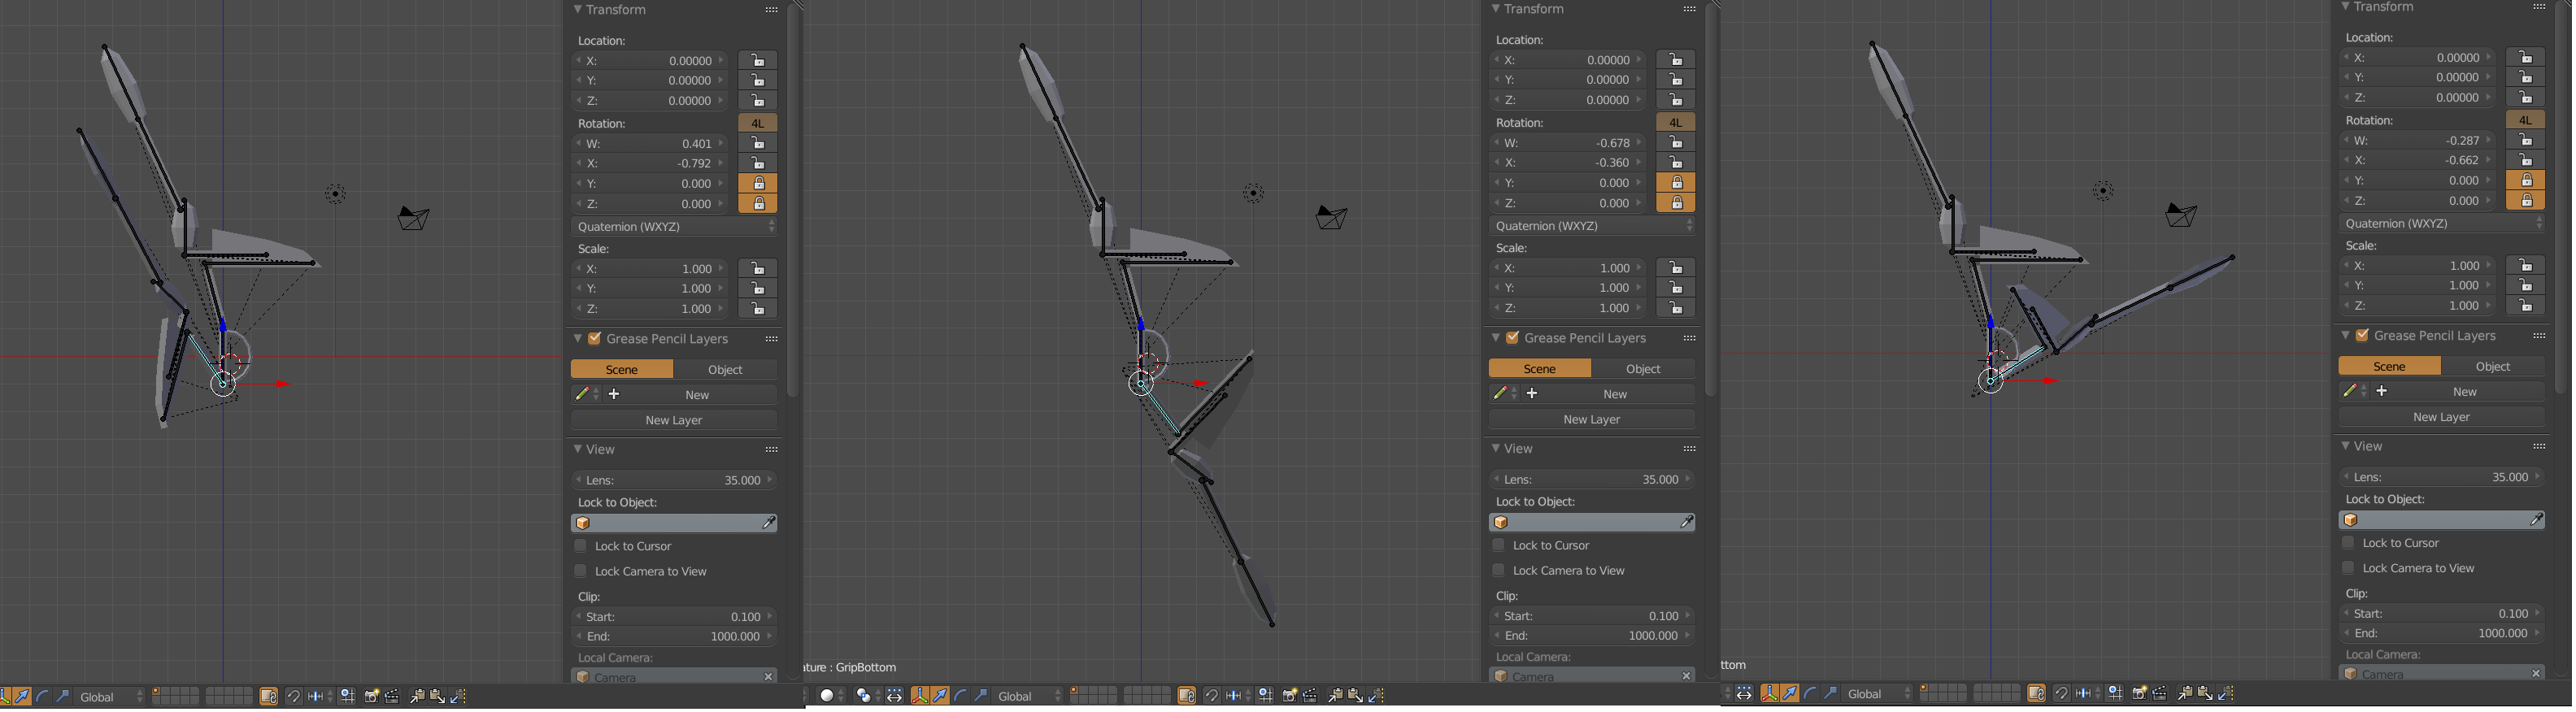2576x712 pixels.
Task: Toggle rotation Z lock in right panel
Action: (x=2526, y=201)
